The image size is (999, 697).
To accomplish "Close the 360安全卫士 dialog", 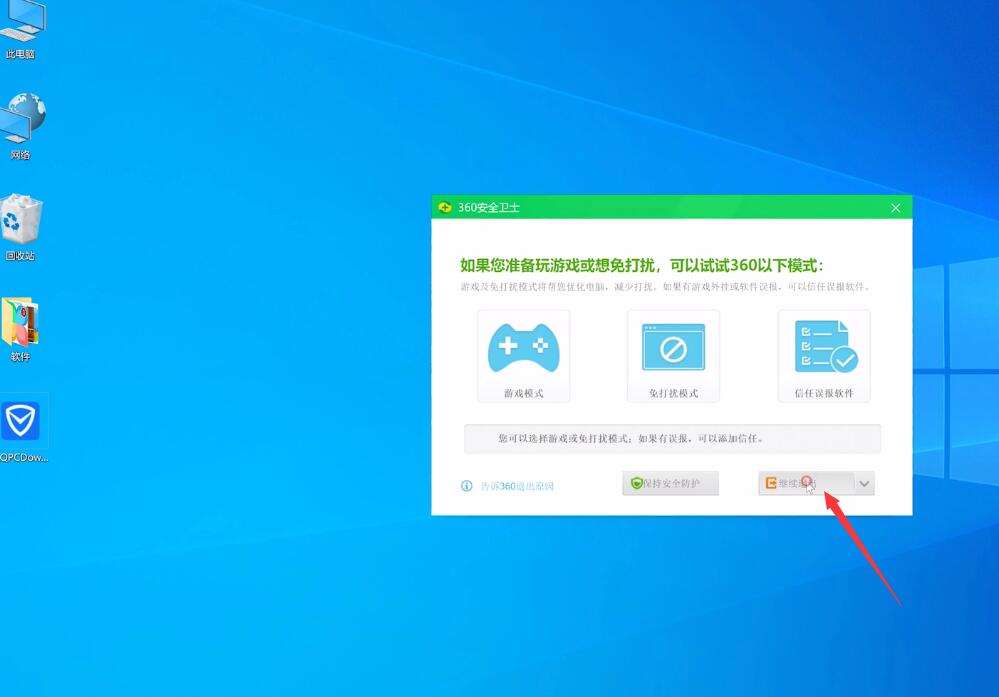I will click(895, 208).
